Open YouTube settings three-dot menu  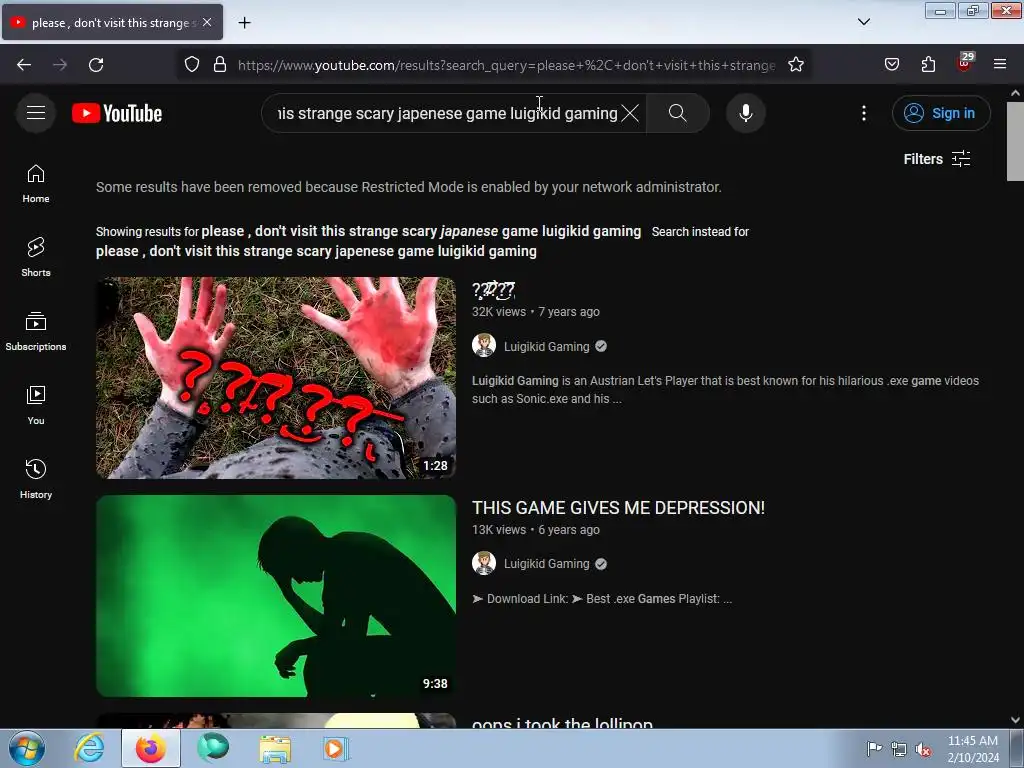point(864,113)
